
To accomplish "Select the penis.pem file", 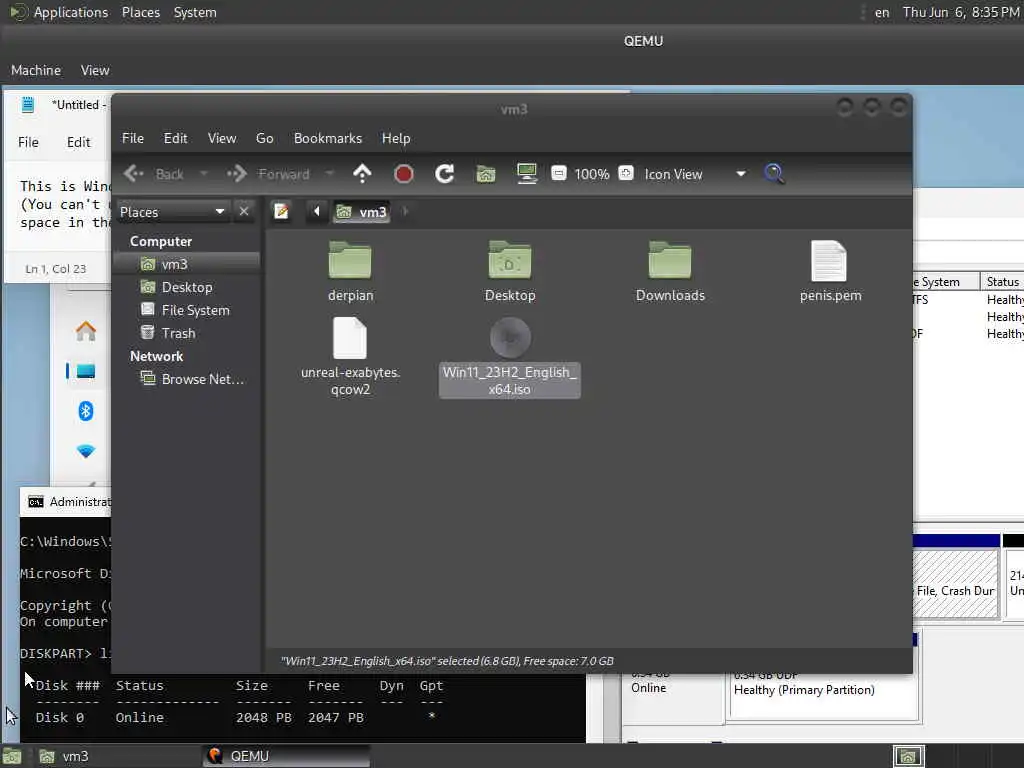I will [x=830, y=272].
